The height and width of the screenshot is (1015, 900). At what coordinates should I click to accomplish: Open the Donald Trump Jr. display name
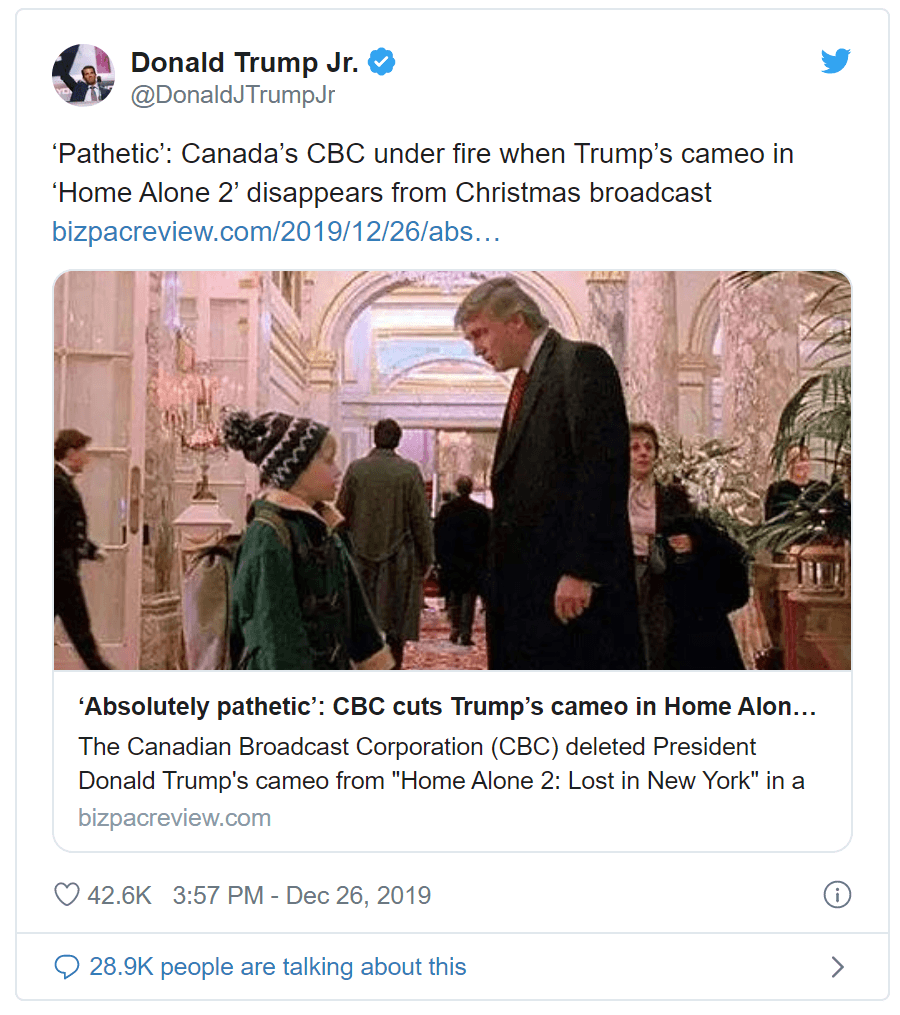pos(244,62)
